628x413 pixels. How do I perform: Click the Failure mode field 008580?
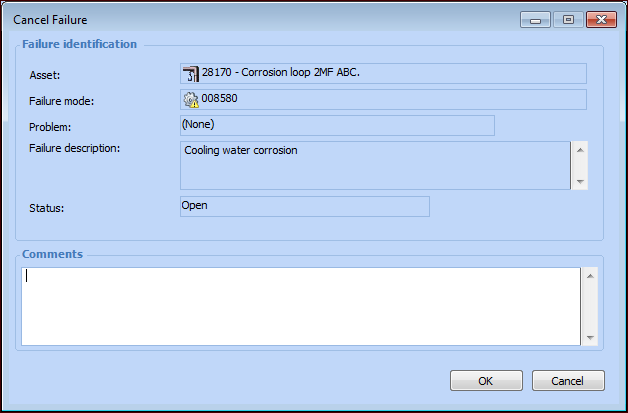click(x=390, y=99)
